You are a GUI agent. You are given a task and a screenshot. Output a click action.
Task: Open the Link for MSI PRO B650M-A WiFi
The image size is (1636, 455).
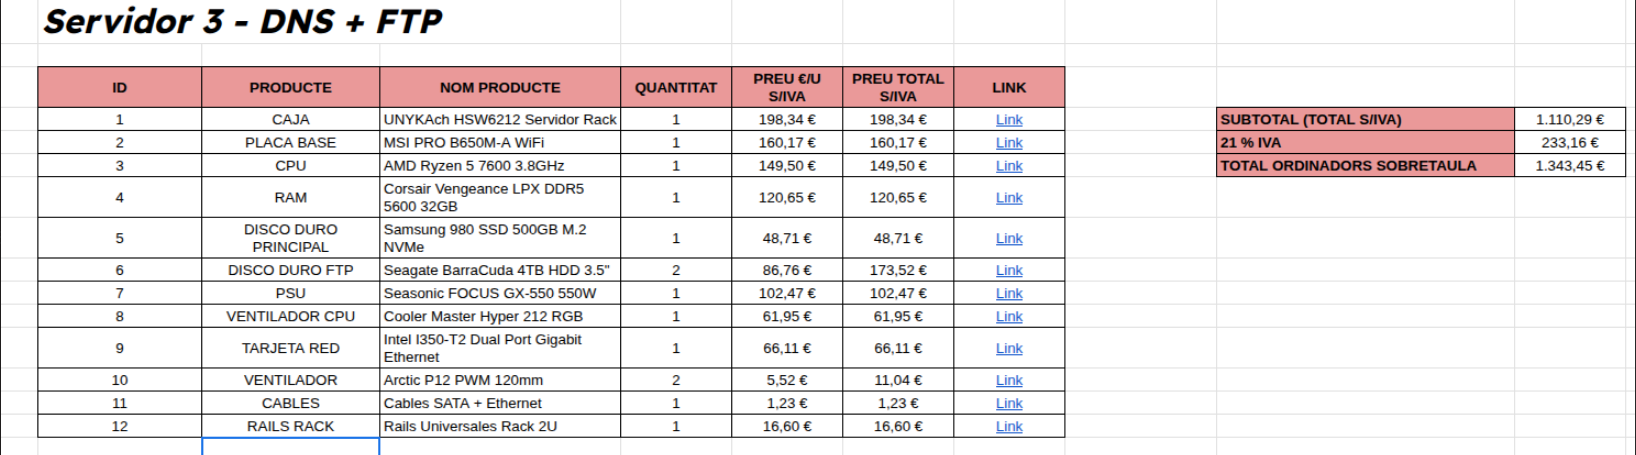pos(1009,143)
